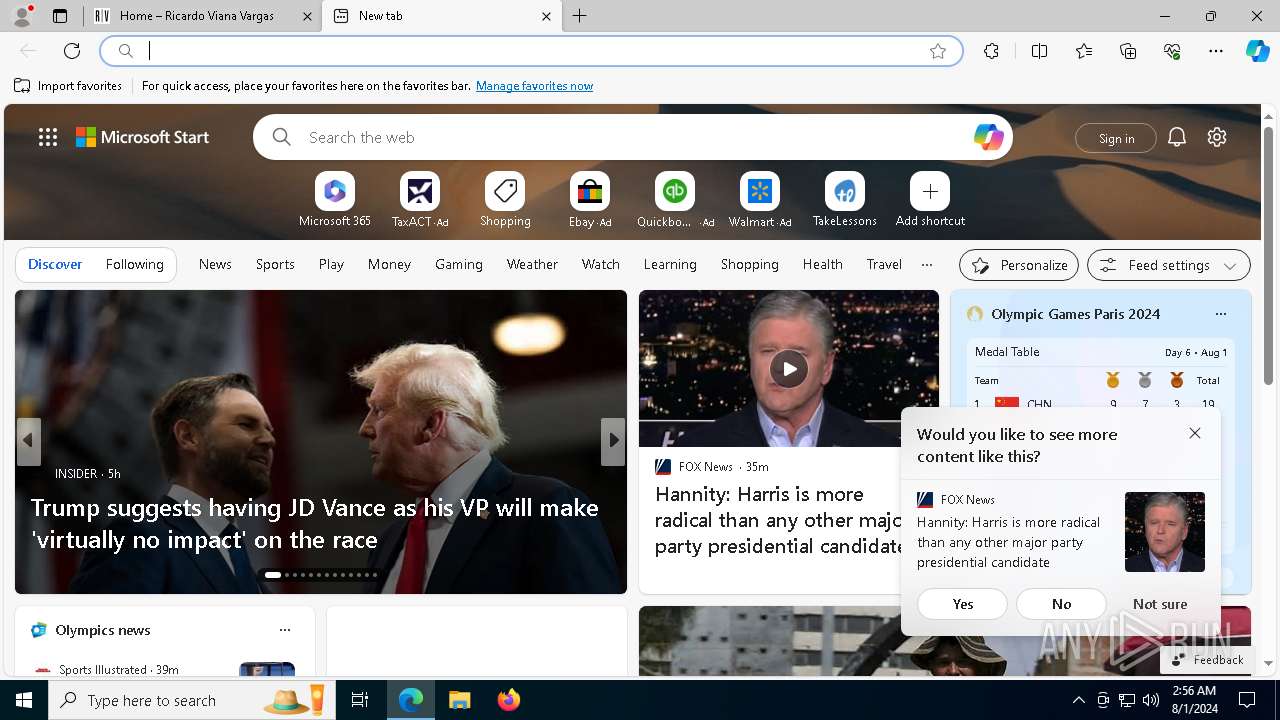1280x720 pixels.
Task: Open the Microsoft Start app launcher grid
Action: (x=48, y=137)
